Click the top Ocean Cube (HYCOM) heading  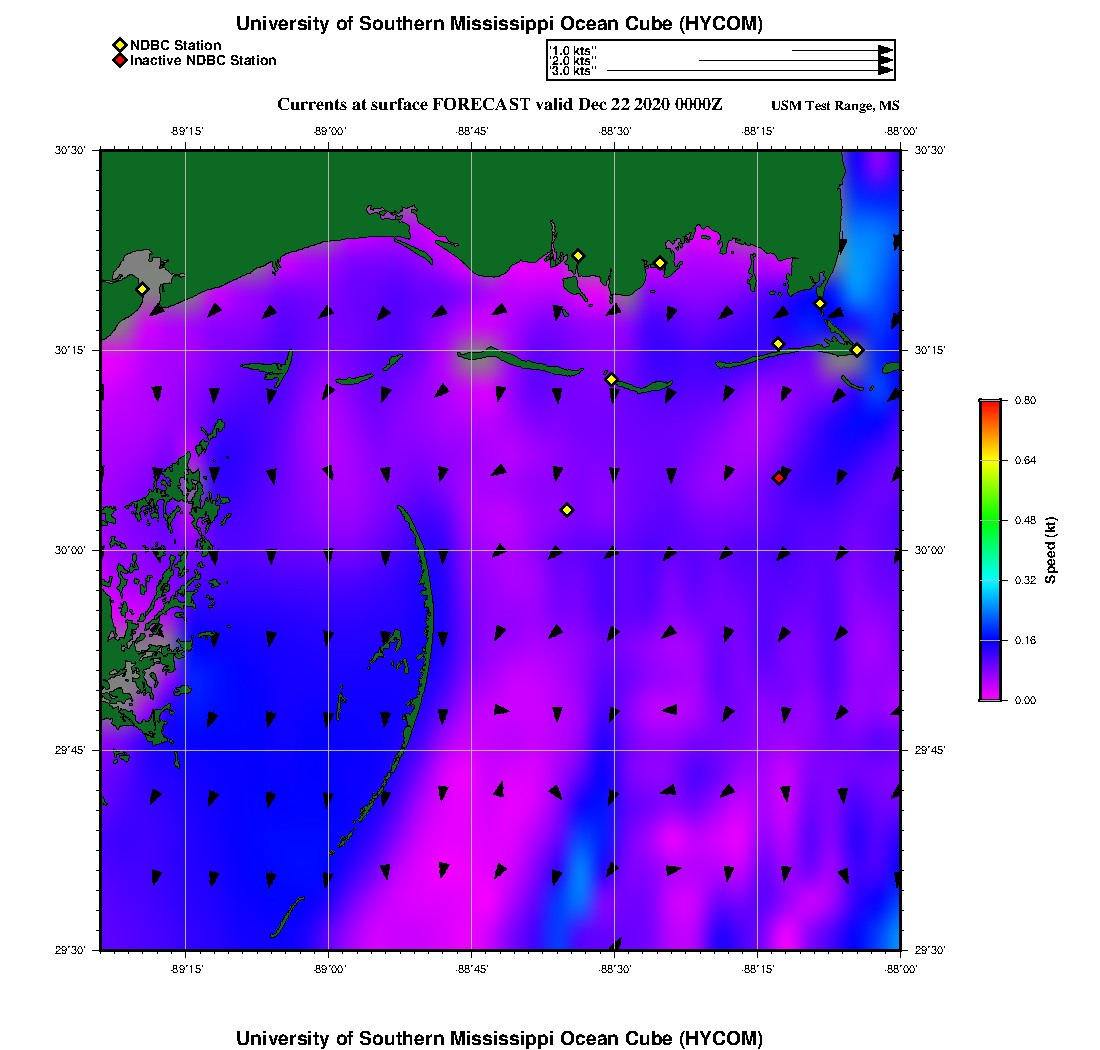(x=499, y=23)
